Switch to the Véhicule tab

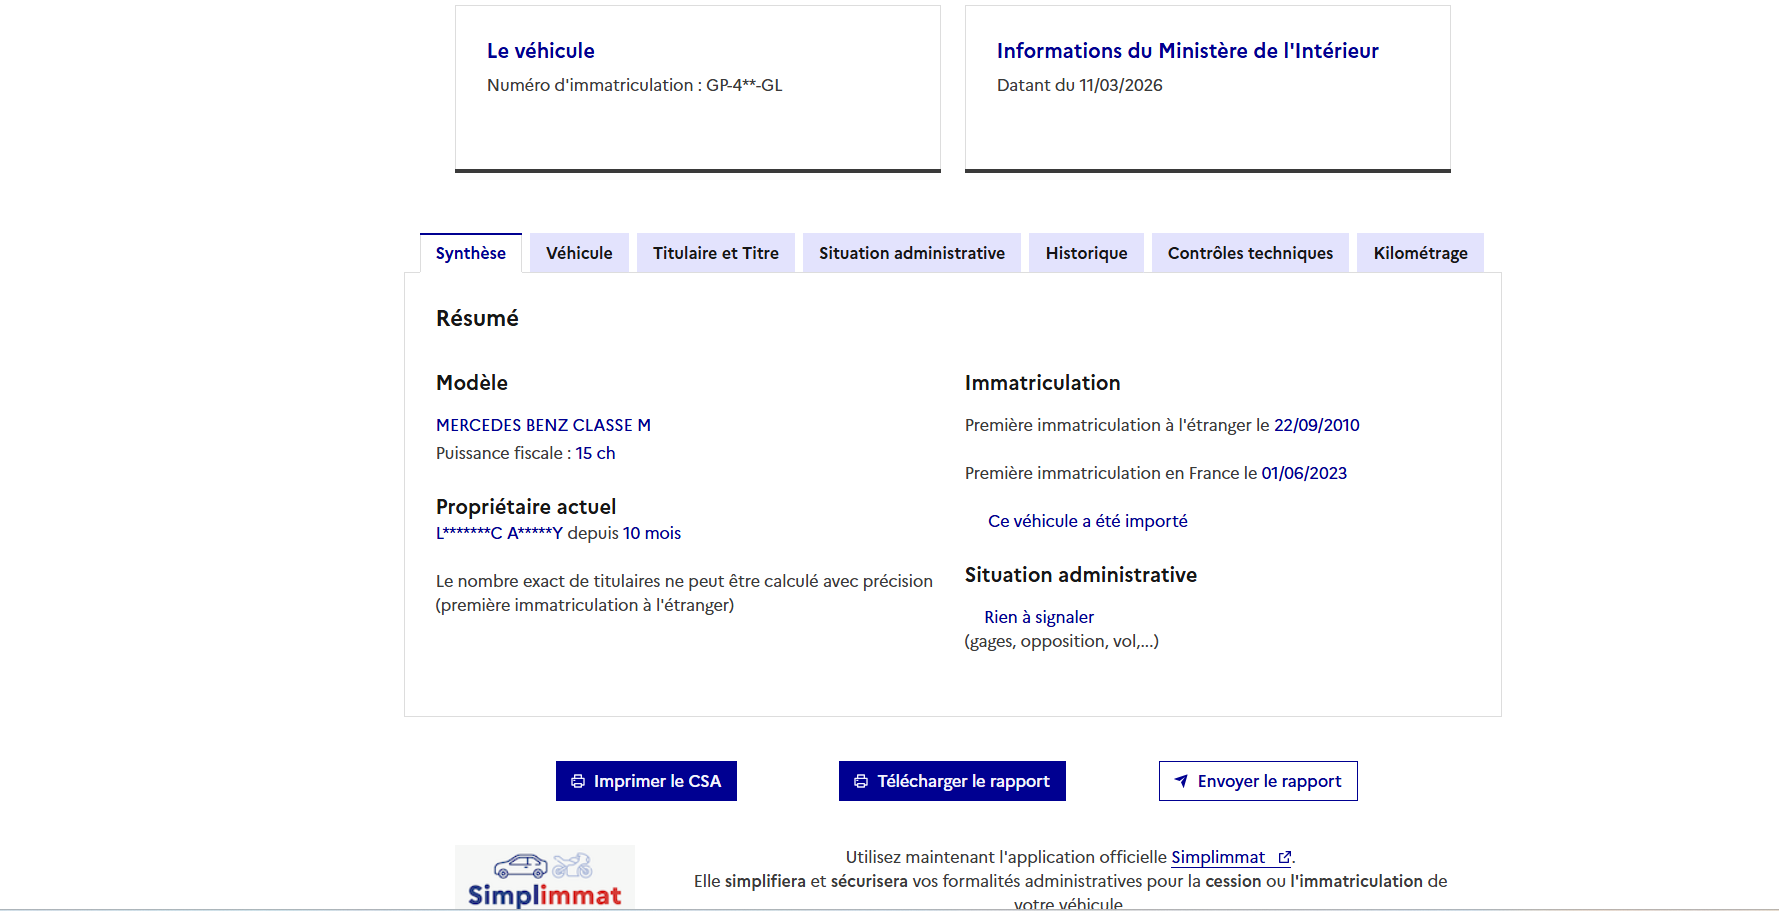coord(579,253)
